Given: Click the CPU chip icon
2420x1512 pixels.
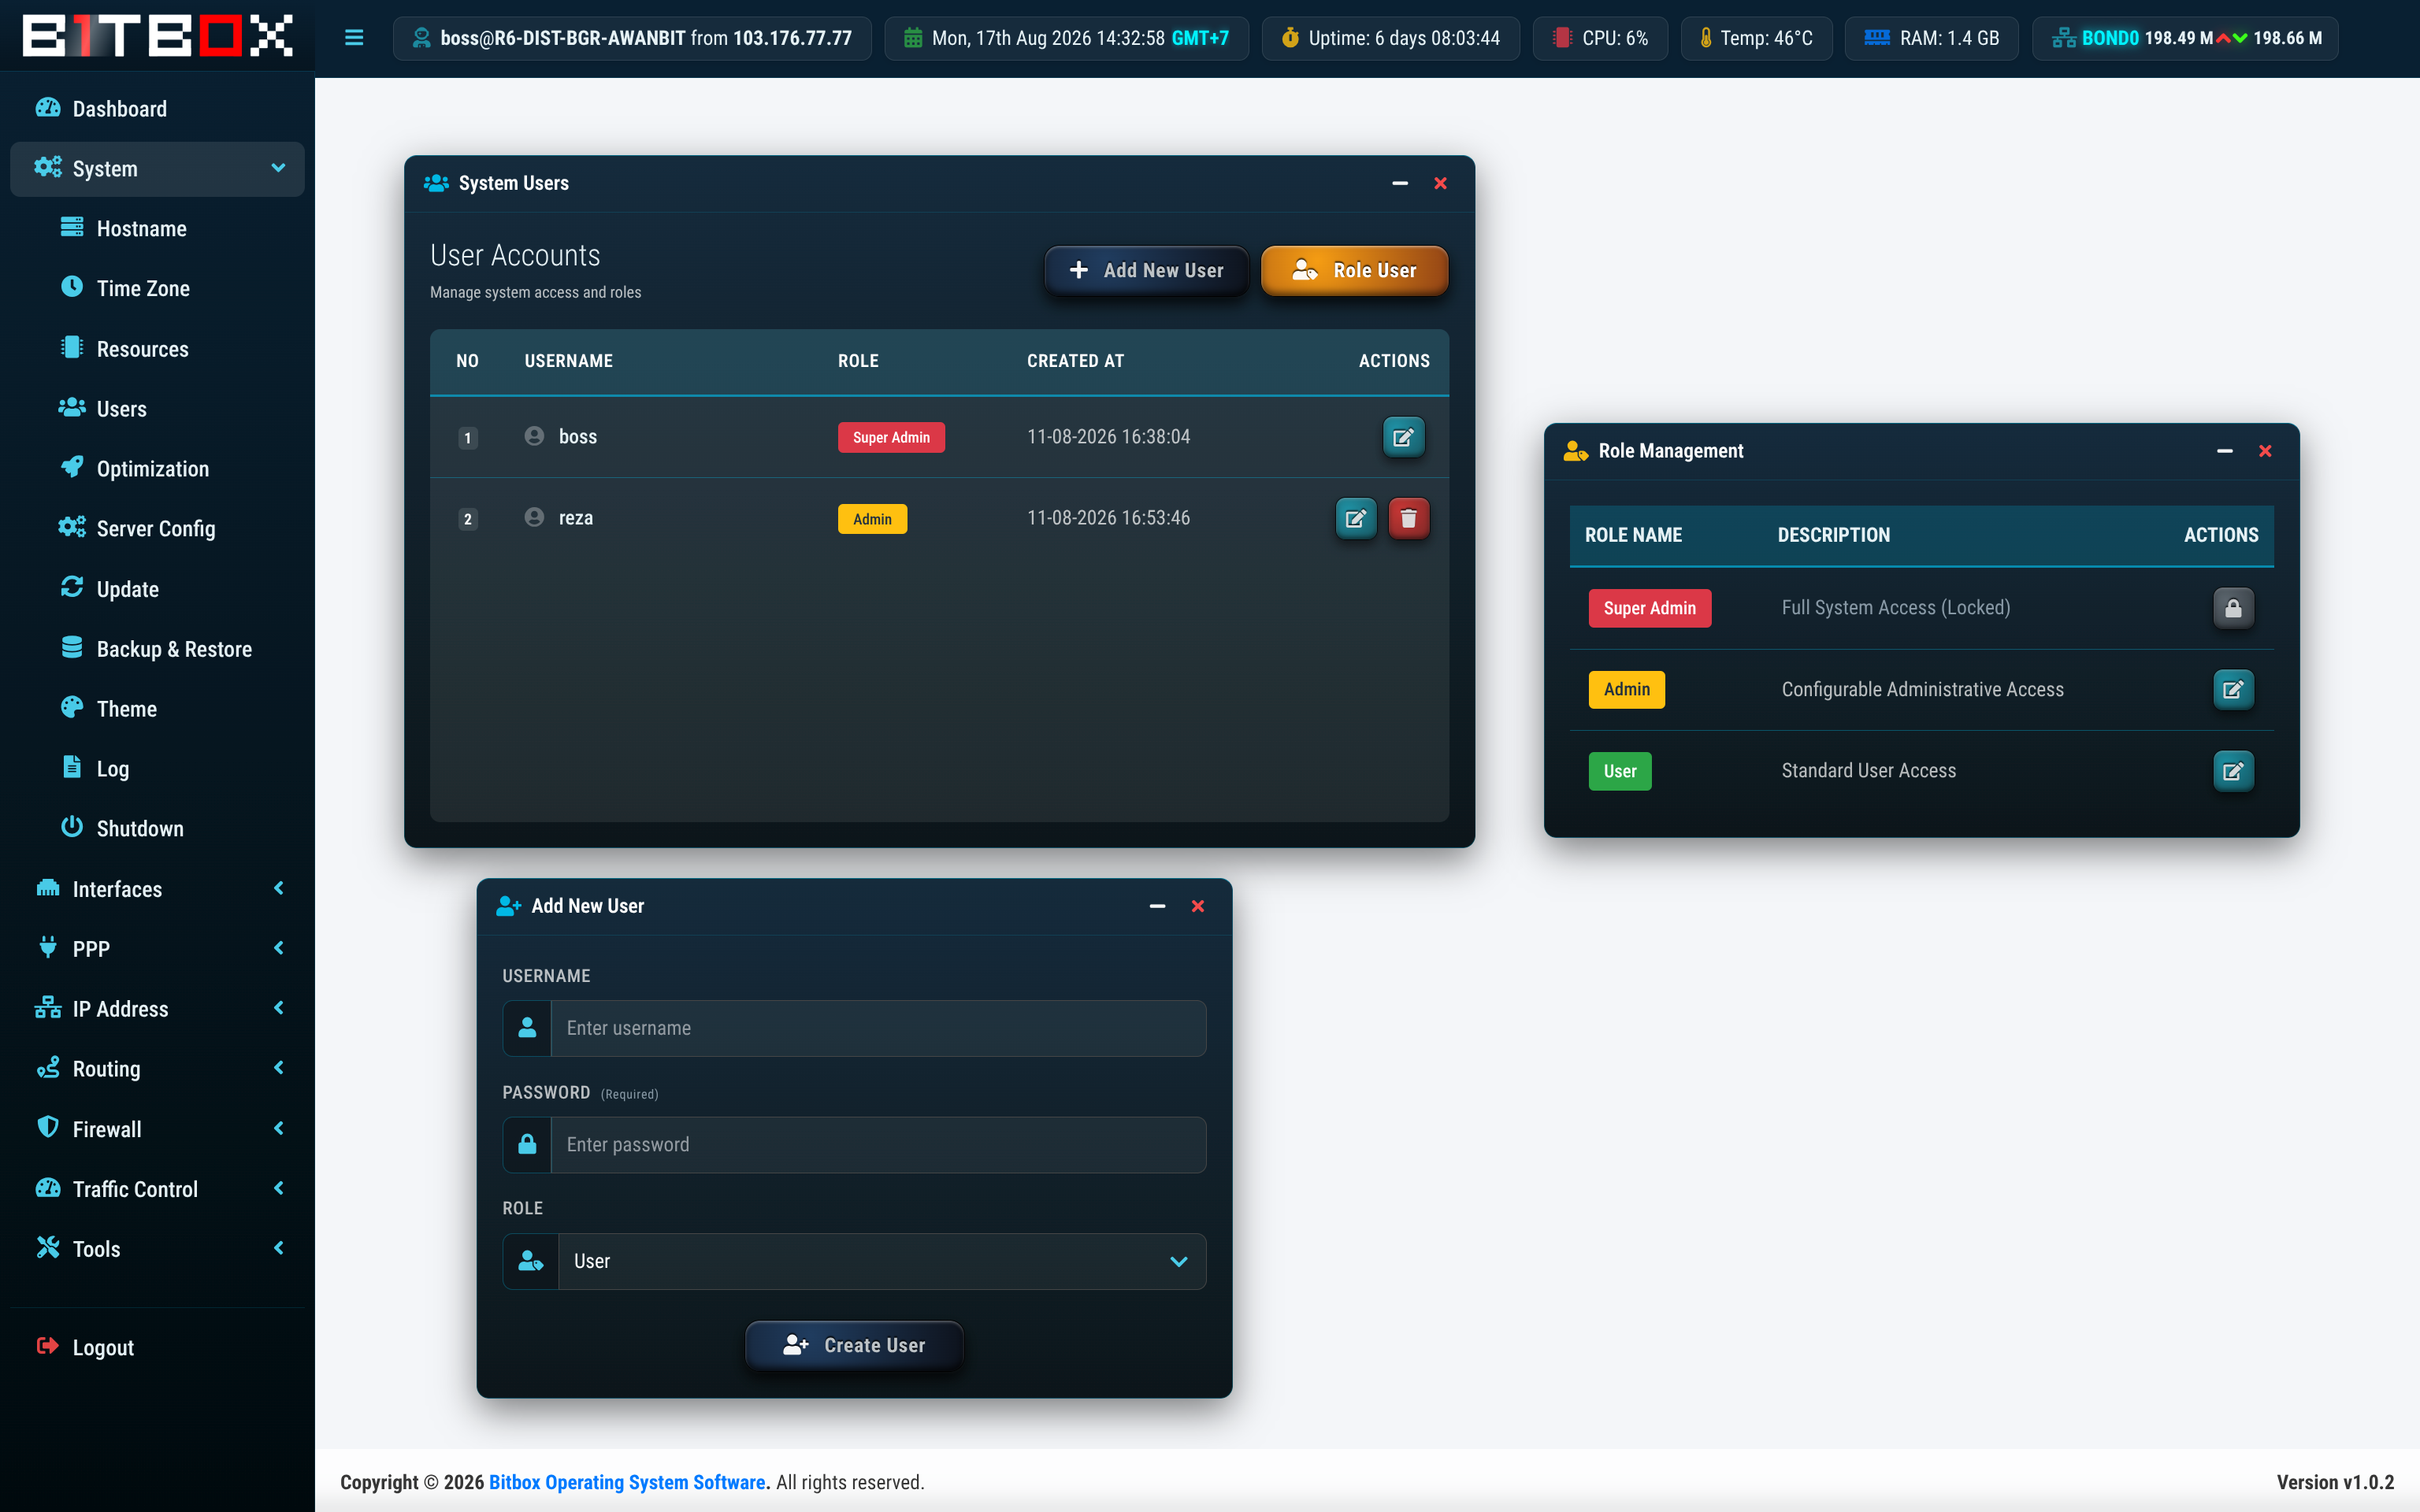Looking at the screenshot, I should coord(1561,38).
